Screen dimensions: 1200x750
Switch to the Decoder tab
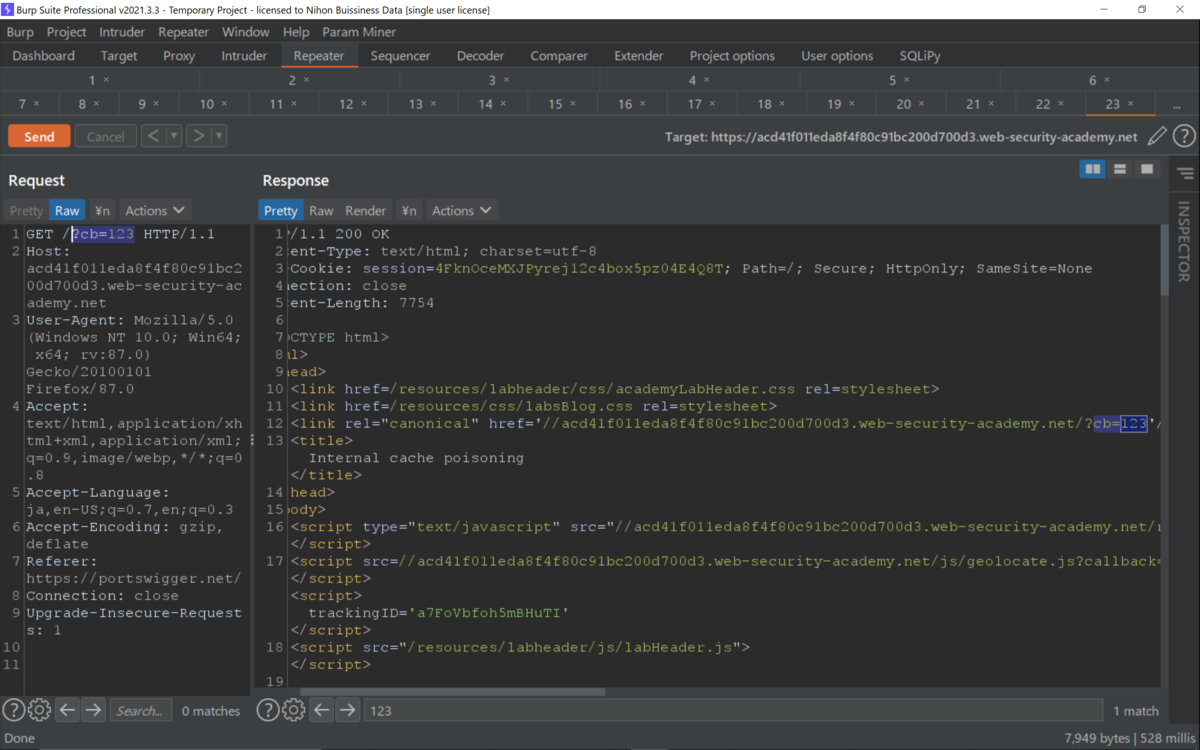[481, 56]
